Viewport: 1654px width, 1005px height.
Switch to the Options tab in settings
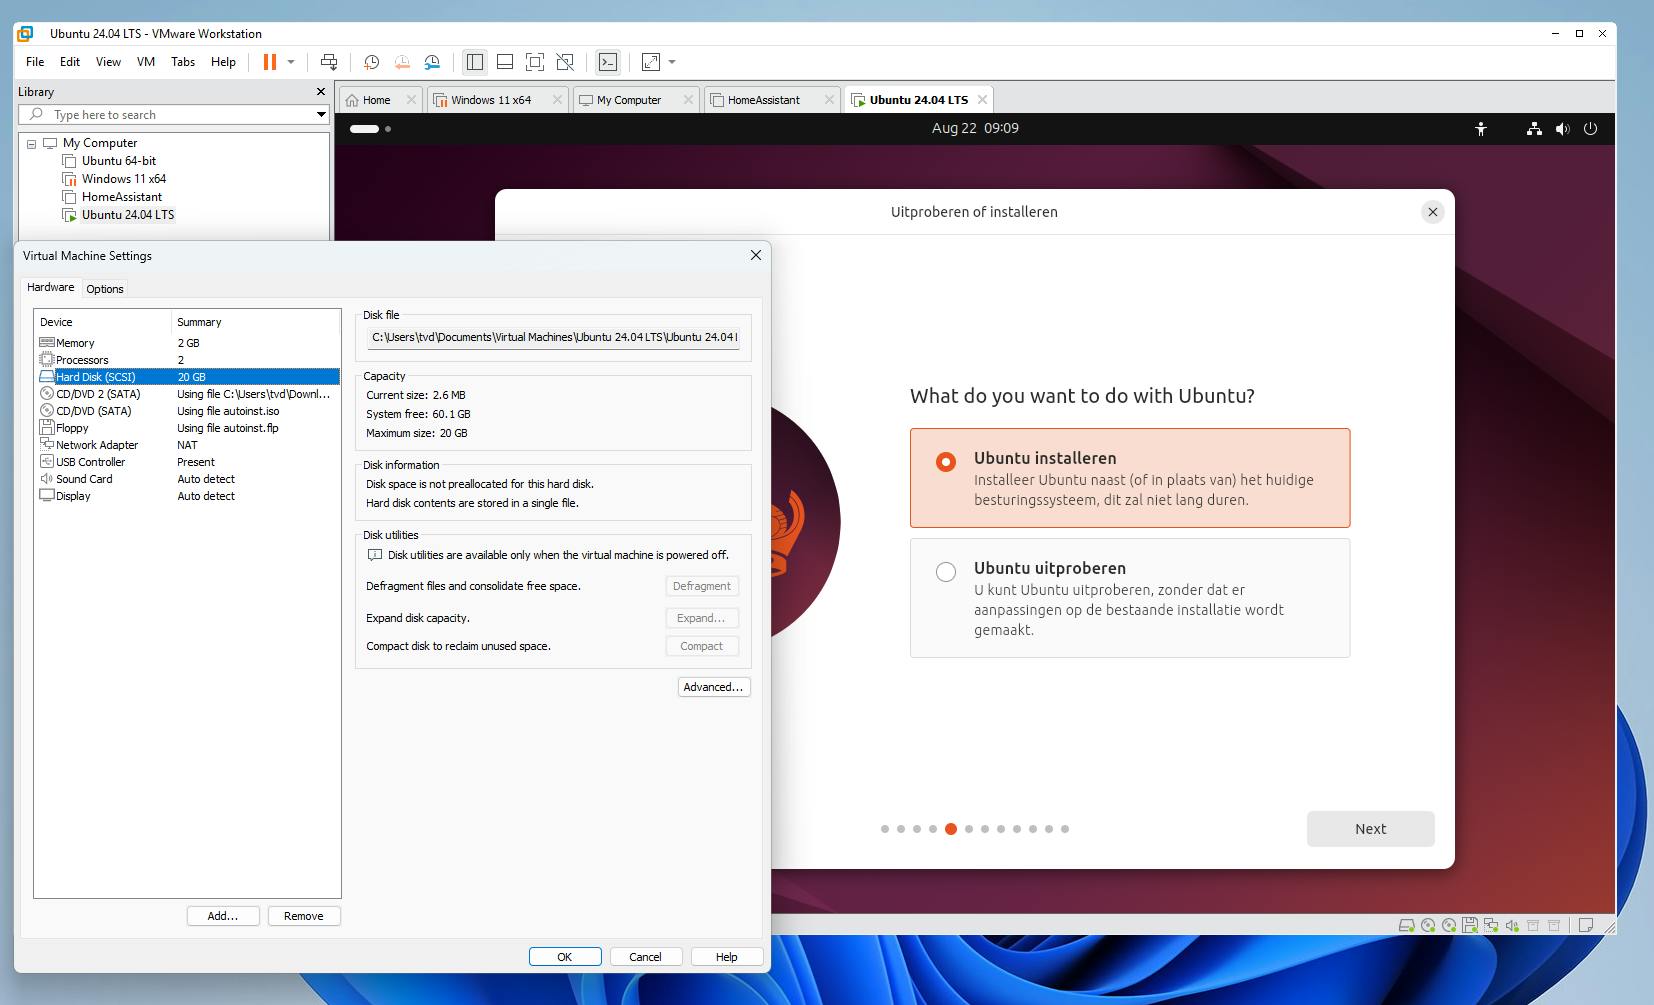(x=105, y=289)
